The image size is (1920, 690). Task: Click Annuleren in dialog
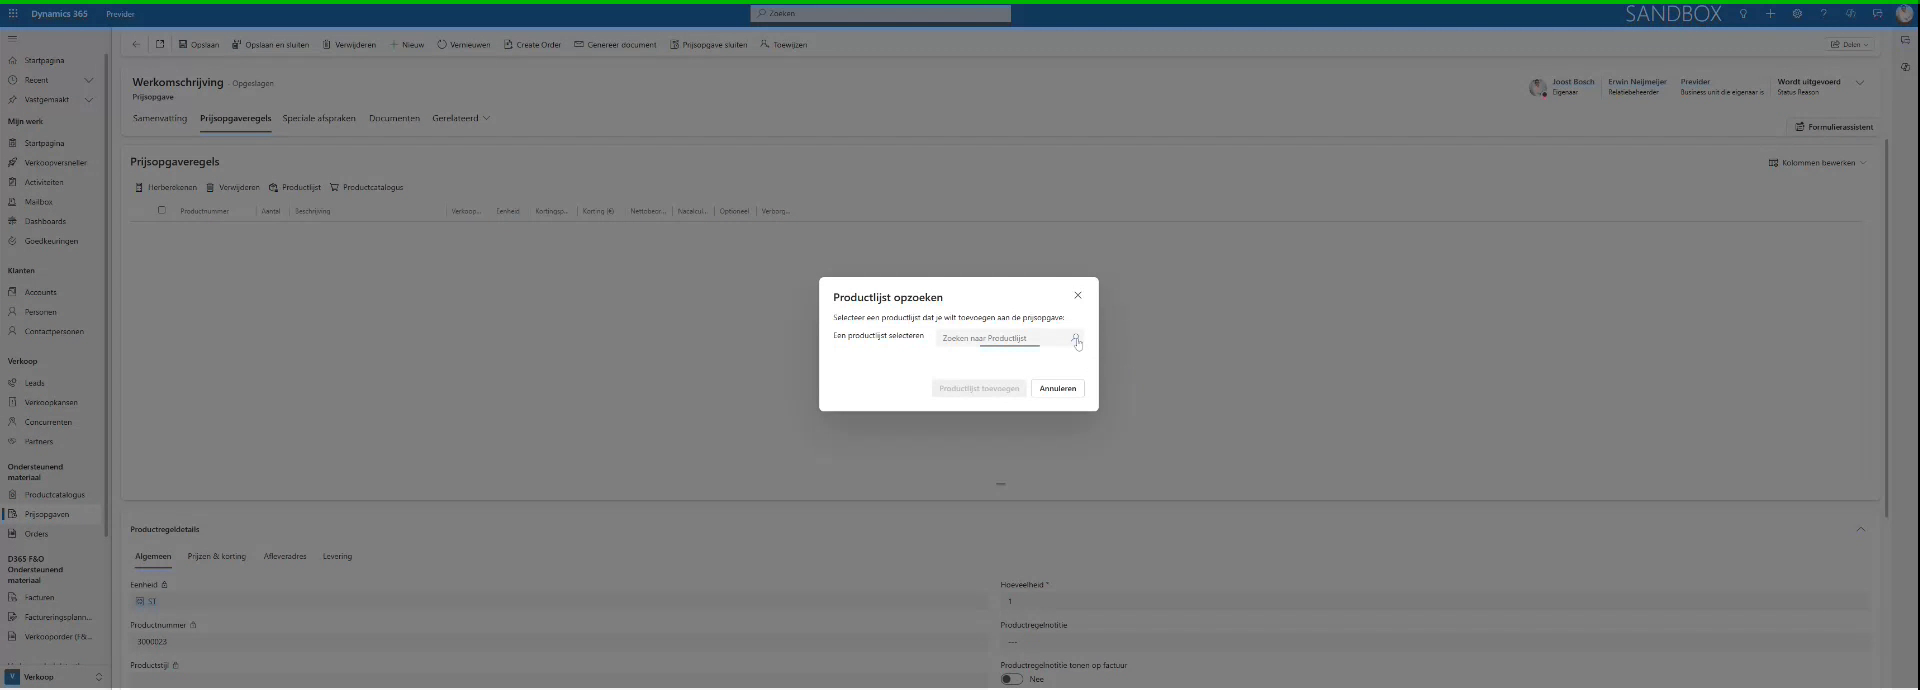point(1058,388)
